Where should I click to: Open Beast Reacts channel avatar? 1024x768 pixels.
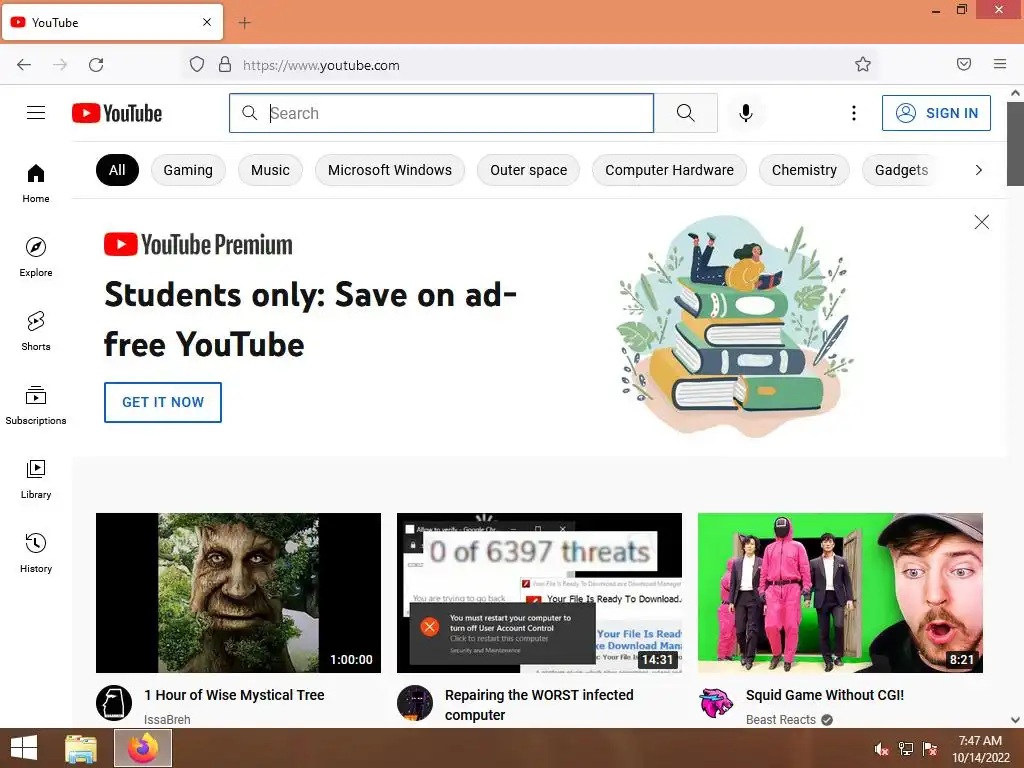(x=716, y=703)
